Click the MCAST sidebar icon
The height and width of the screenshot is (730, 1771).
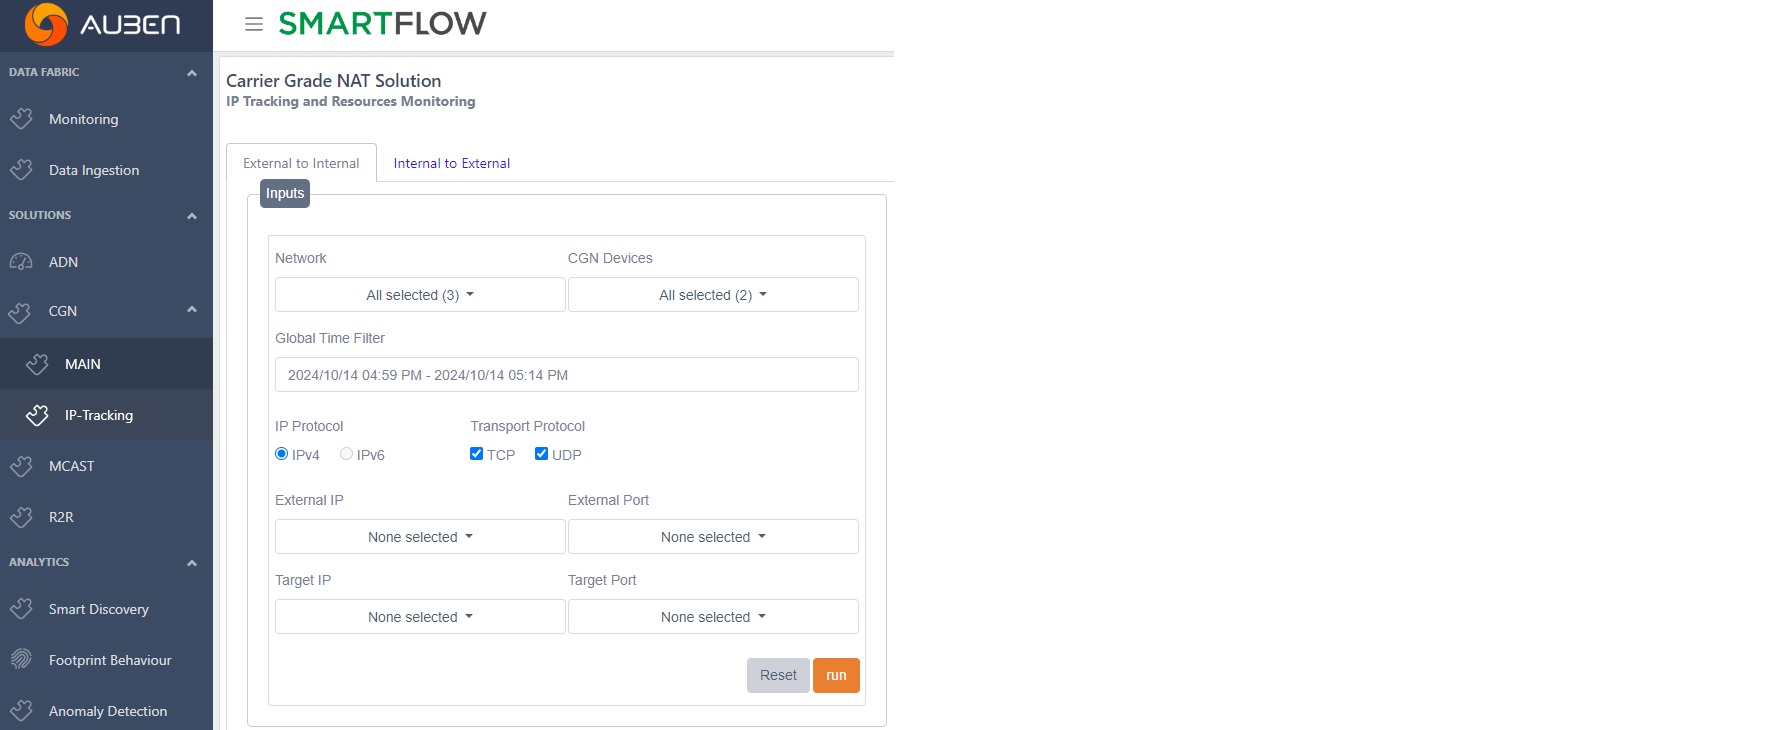point(22,466)
